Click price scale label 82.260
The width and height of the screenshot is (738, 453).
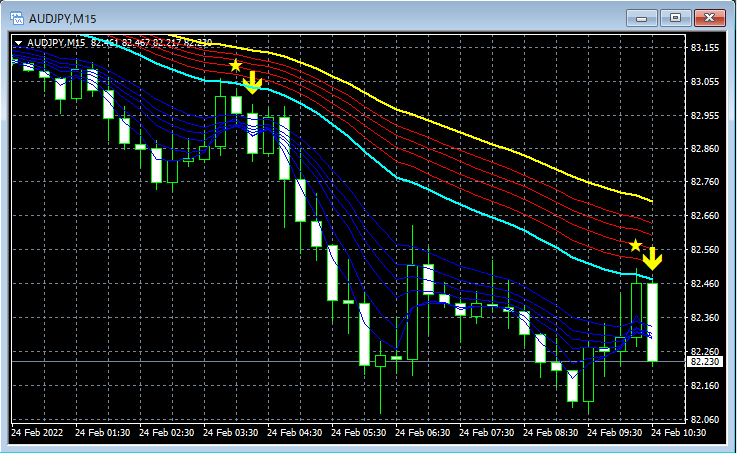coord(705,351)
